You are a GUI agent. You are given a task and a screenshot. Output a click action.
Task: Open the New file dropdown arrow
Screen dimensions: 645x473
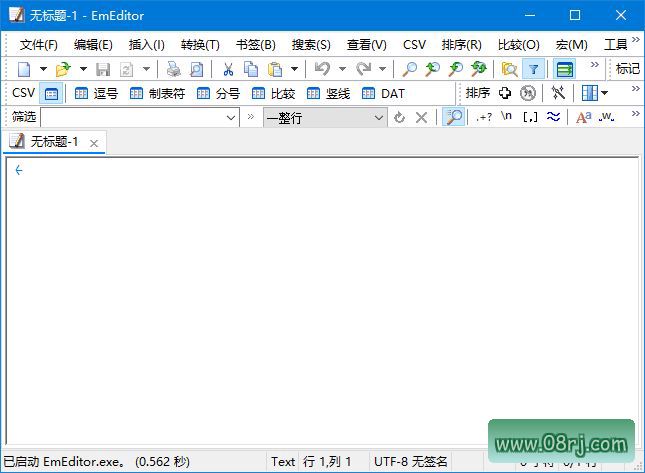pyautogui.click(x=43, y=69)
